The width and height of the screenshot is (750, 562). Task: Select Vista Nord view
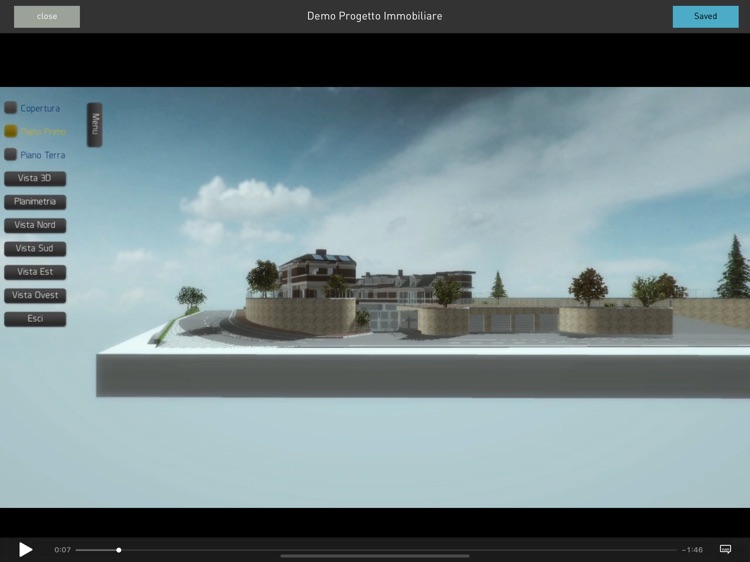pos(35,225)
